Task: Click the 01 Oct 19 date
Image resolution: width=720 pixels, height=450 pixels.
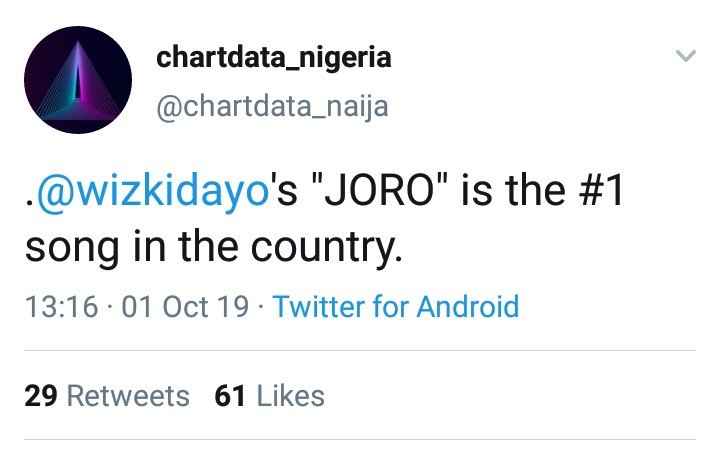Action: click(x=185, y=306)
